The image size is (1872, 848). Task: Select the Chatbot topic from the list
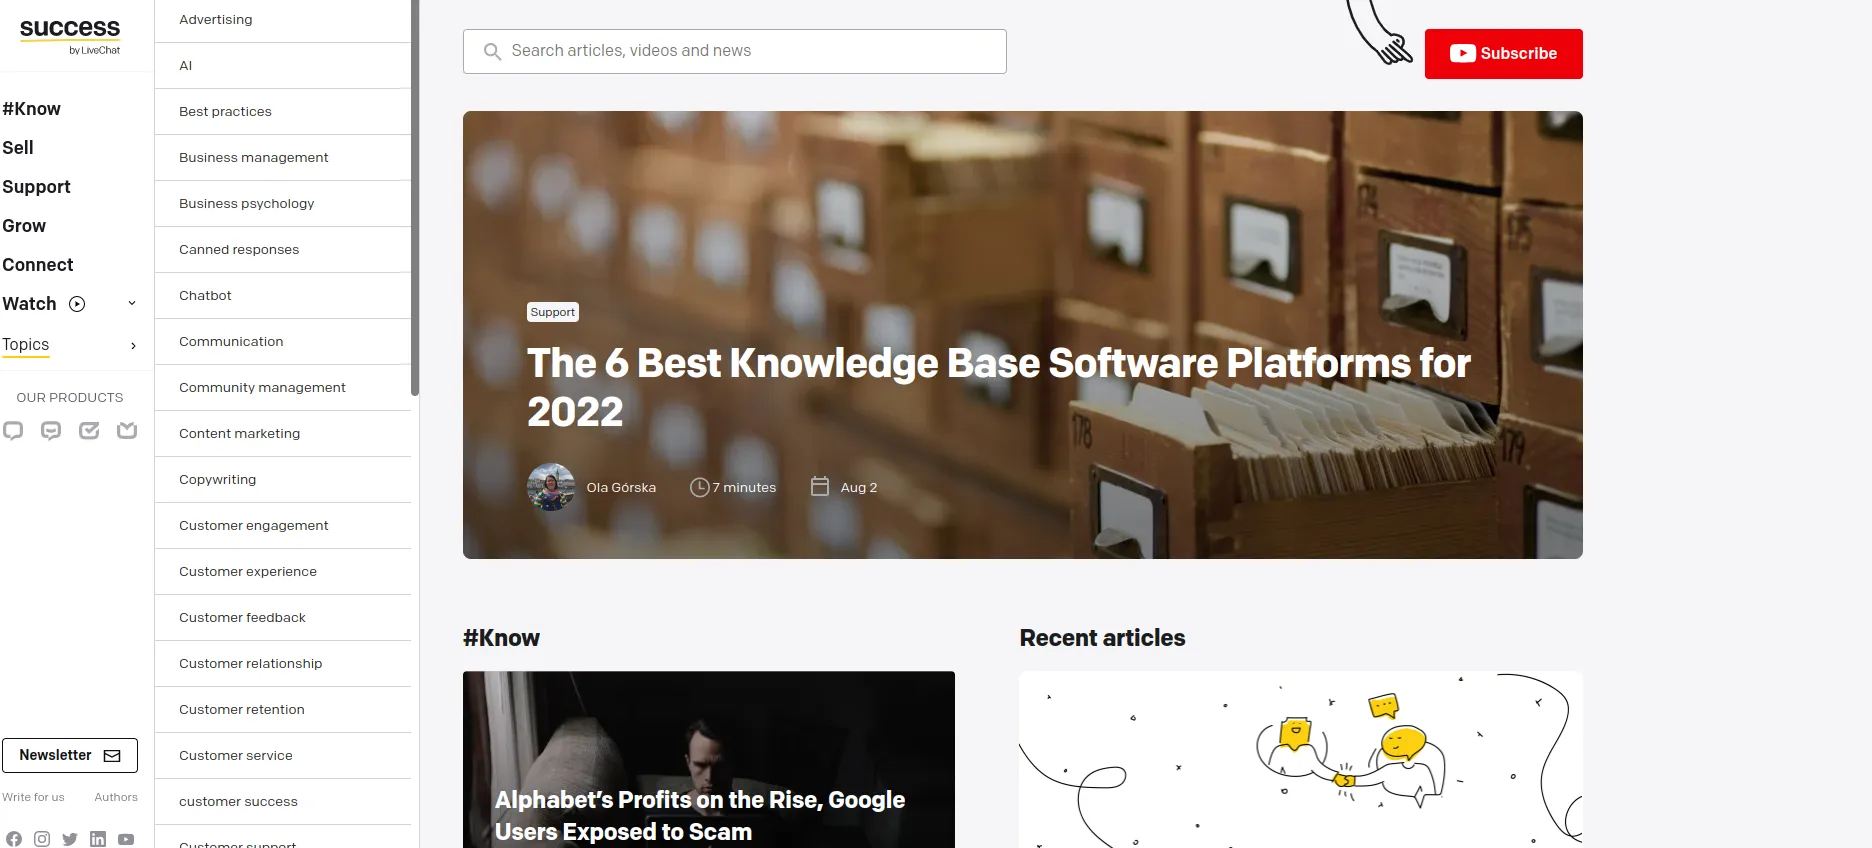205,296
